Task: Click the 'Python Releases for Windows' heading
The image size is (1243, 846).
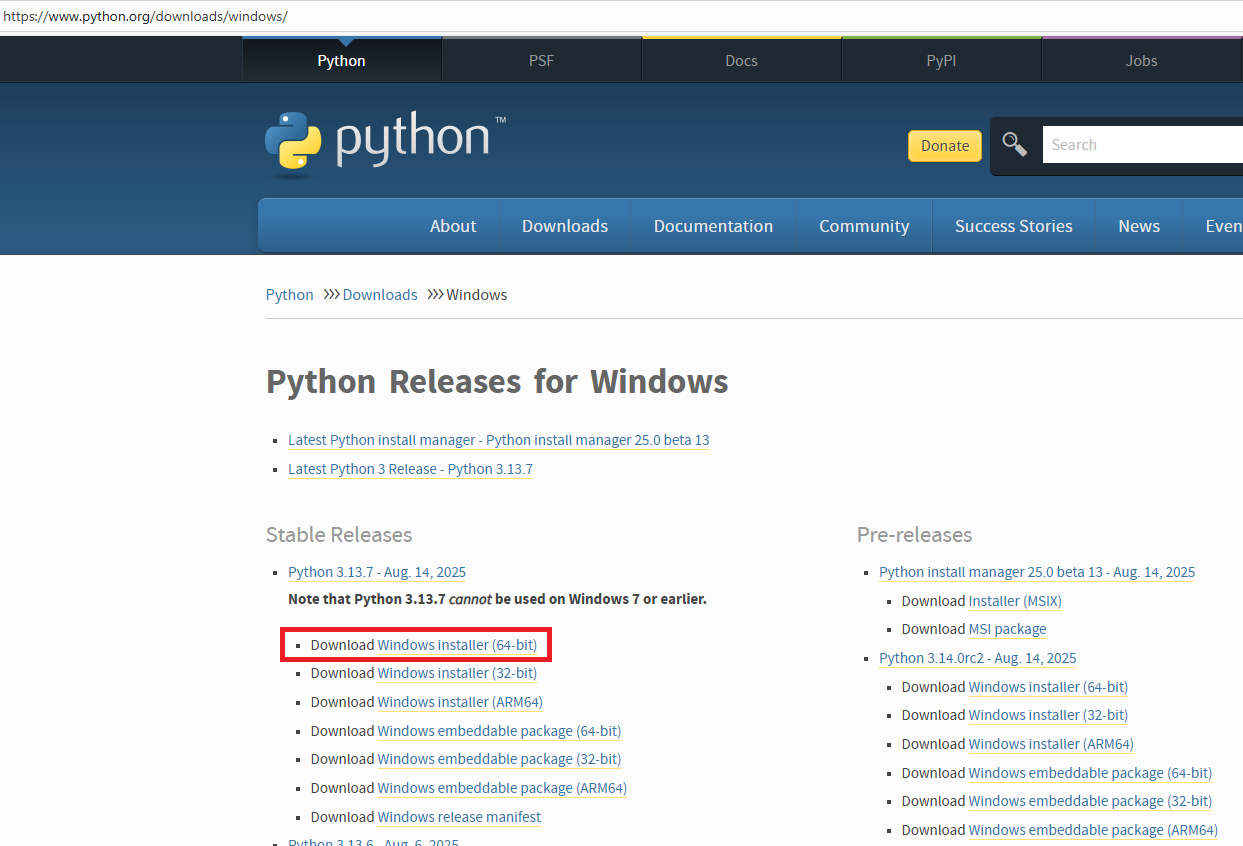Action: [x=497, y=381]
